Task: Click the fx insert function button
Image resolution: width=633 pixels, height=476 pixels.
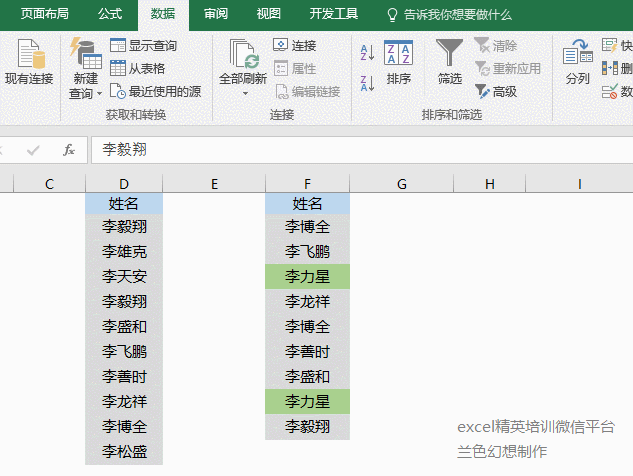Action: [69, 150]
